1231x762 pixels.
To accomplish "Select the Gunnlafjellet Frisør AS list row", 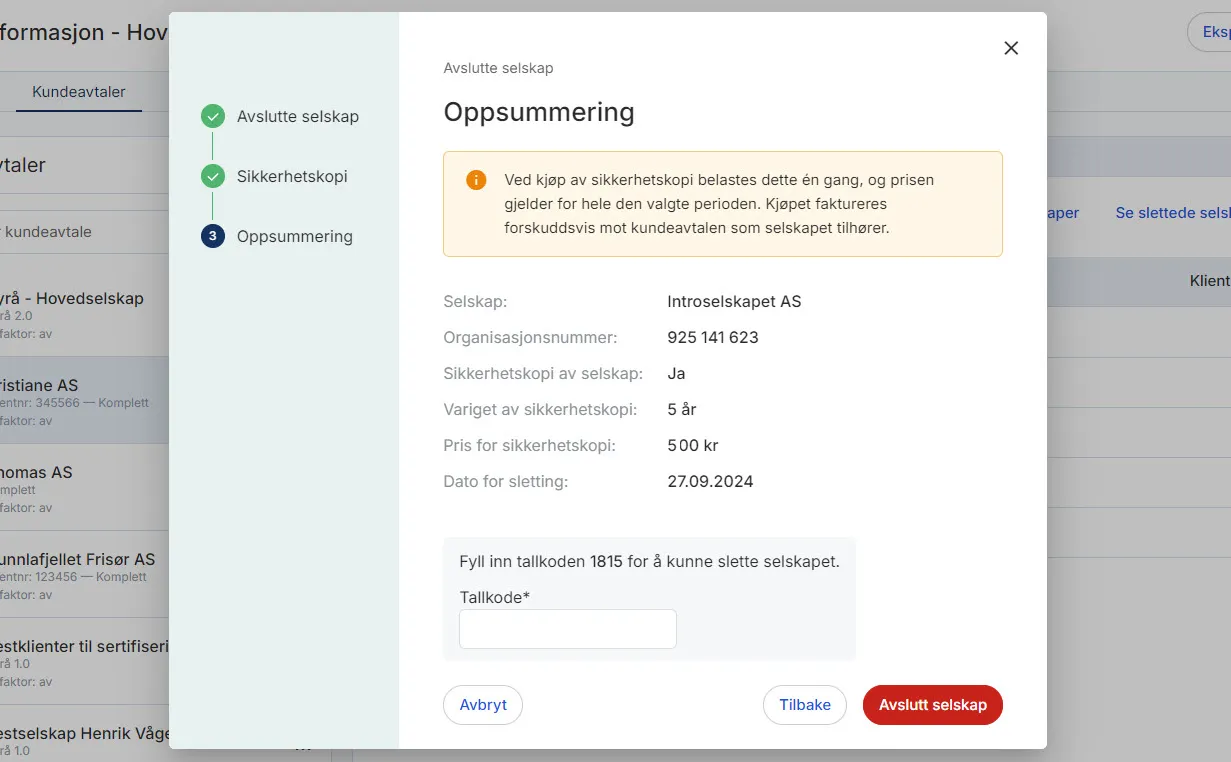I will pos(84,575).
